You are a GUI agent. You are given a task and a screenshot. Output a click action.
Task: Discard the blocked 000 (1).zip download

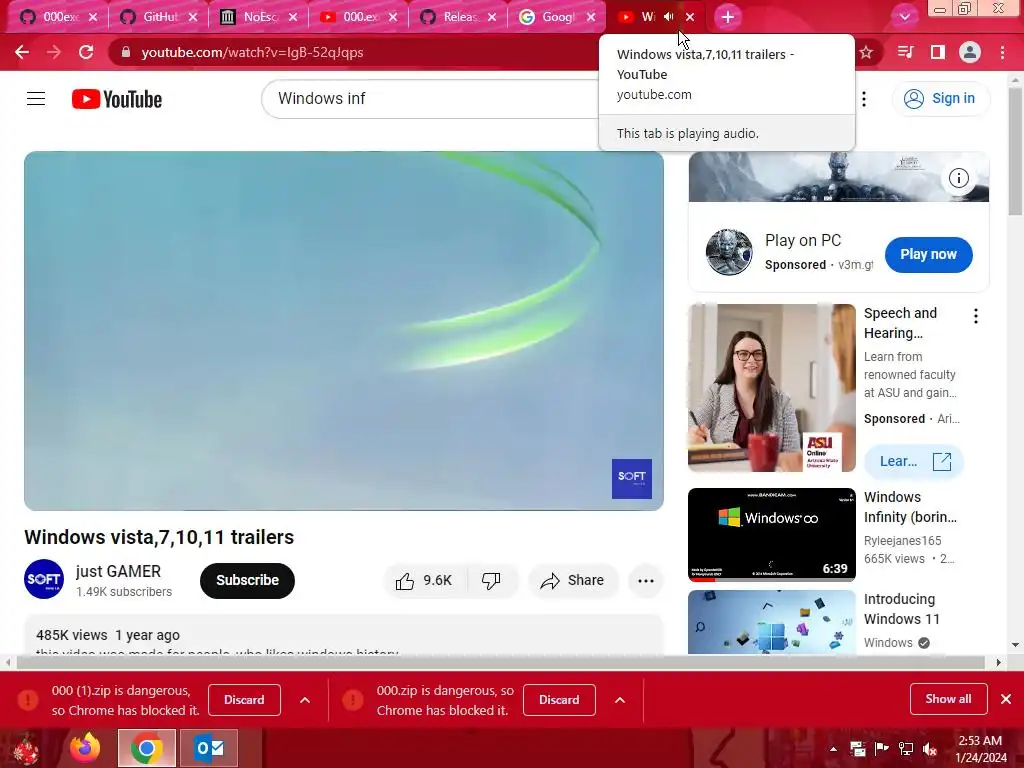coord(244,700)
